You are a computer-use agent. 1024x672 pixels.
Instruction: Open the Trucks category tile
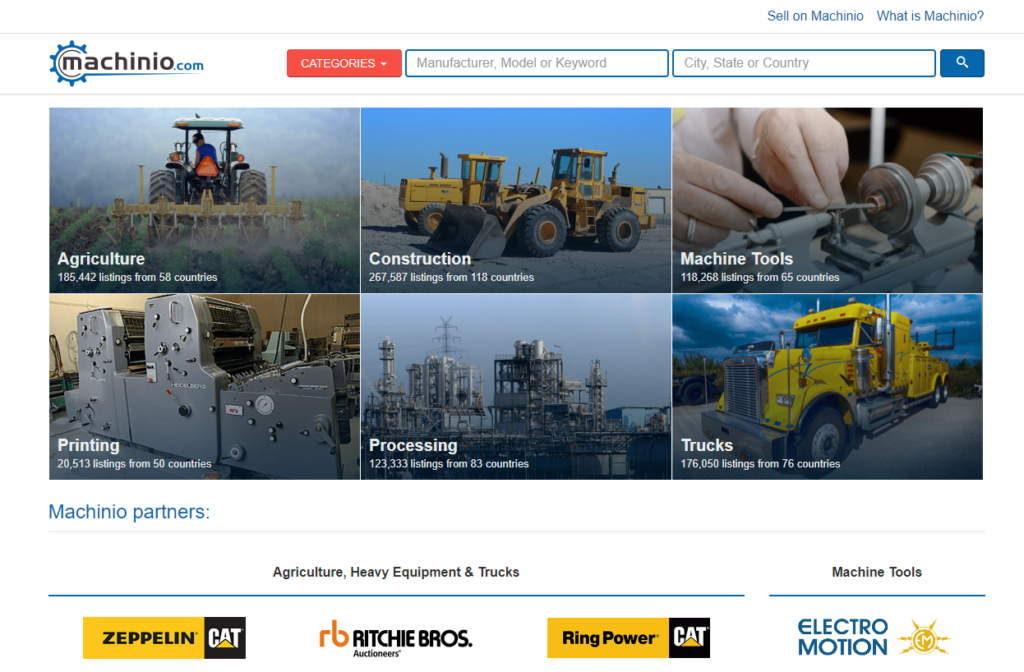click(x=827, y=385)
